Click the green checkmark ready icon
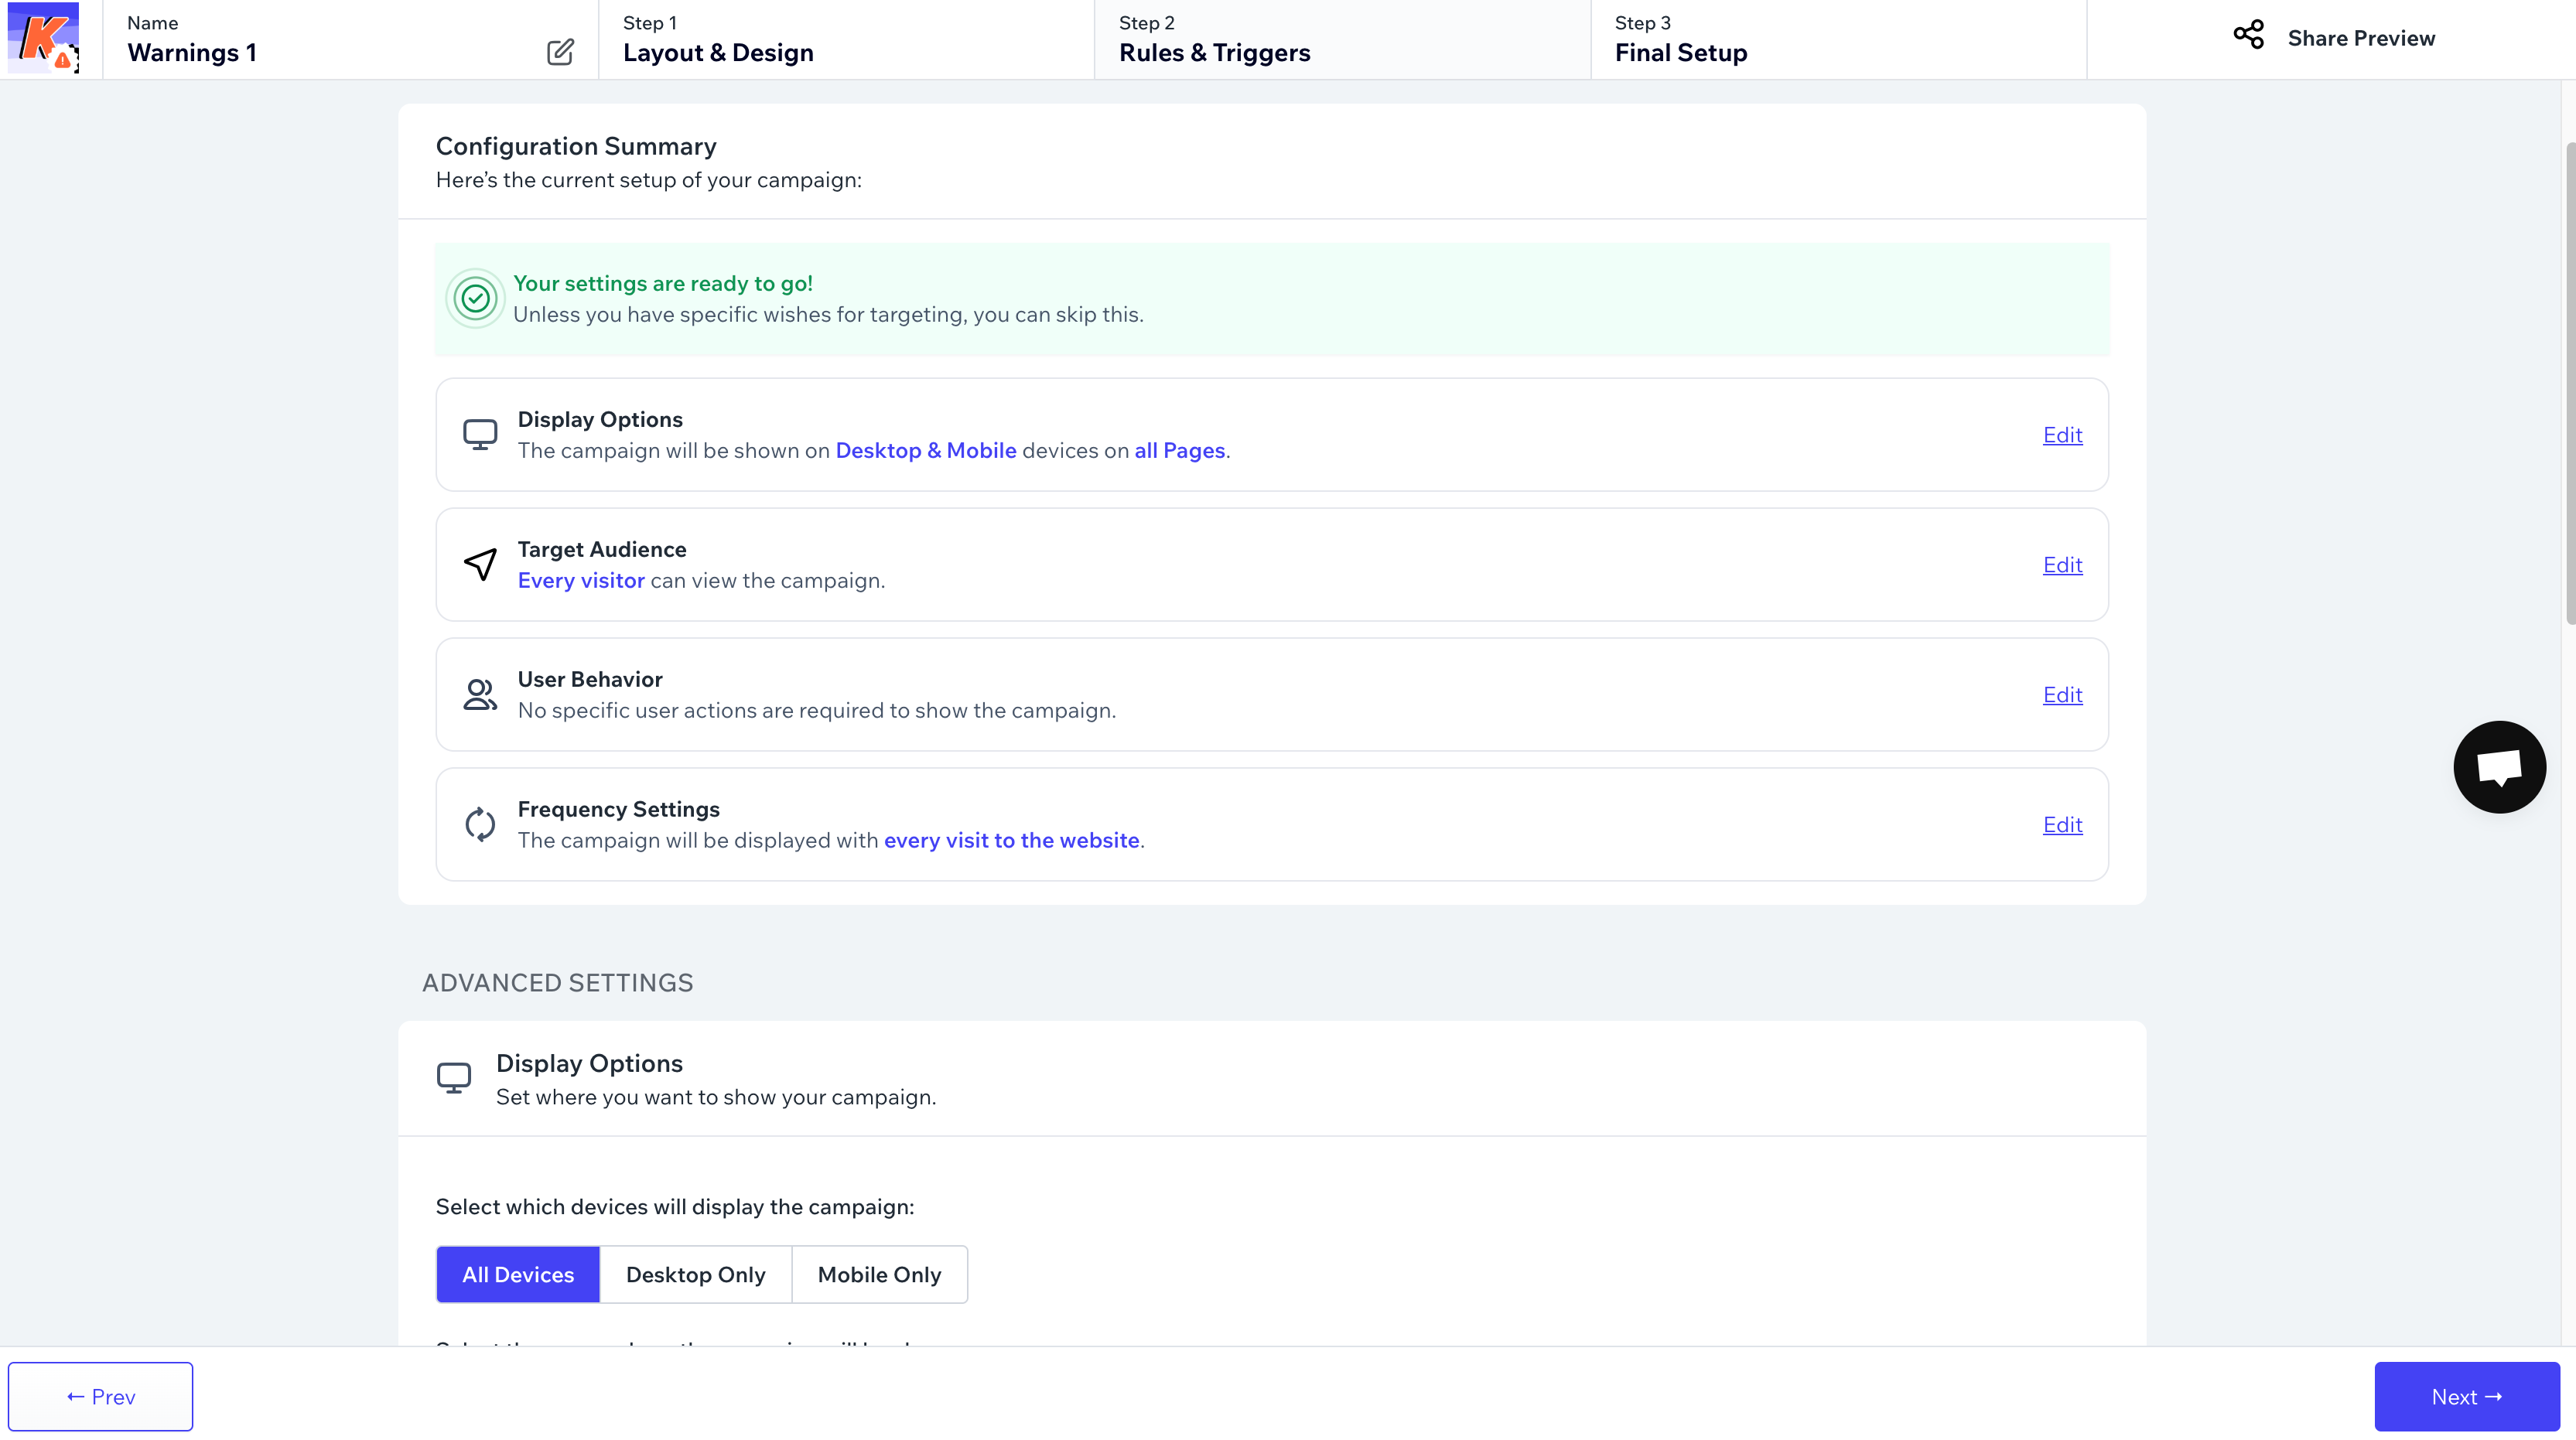The height and width of the screenshot is (1440, 2576). (475, 298)
